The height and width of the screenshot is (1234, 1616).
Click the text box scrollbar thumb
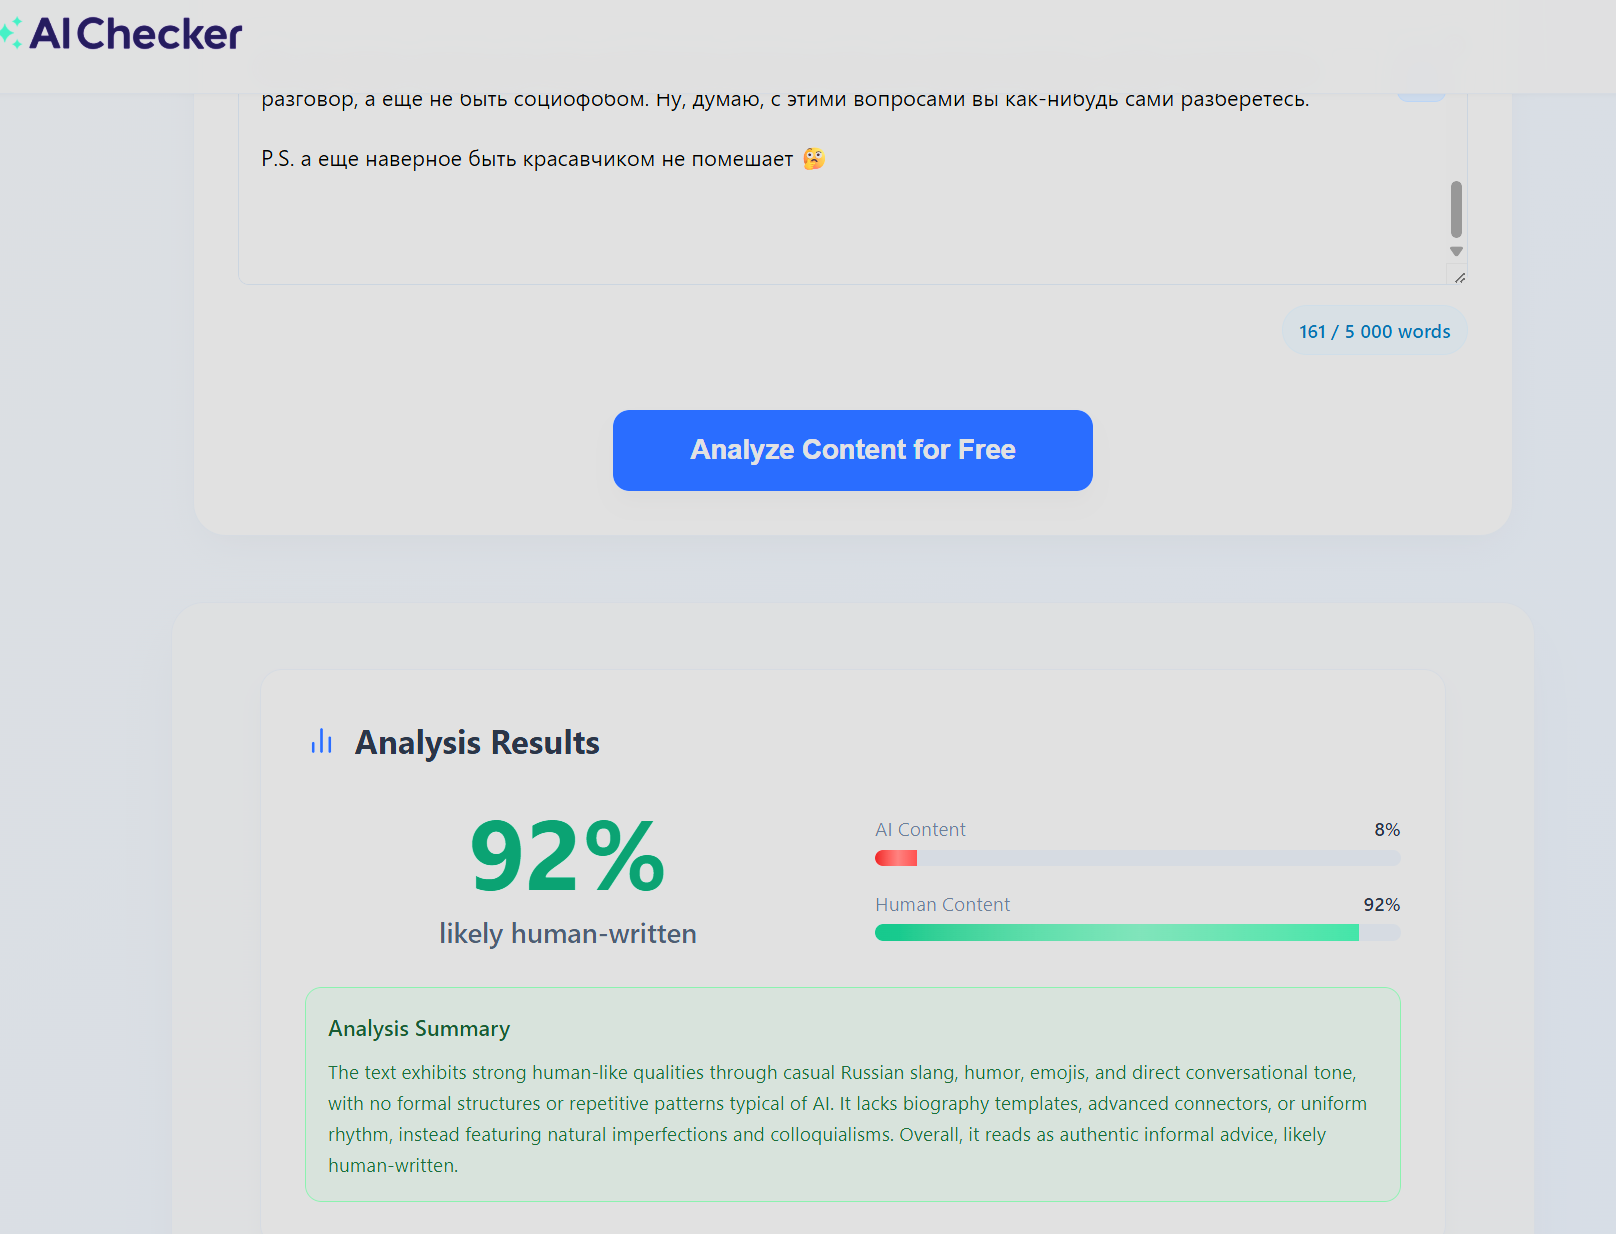pos(1456,208)
